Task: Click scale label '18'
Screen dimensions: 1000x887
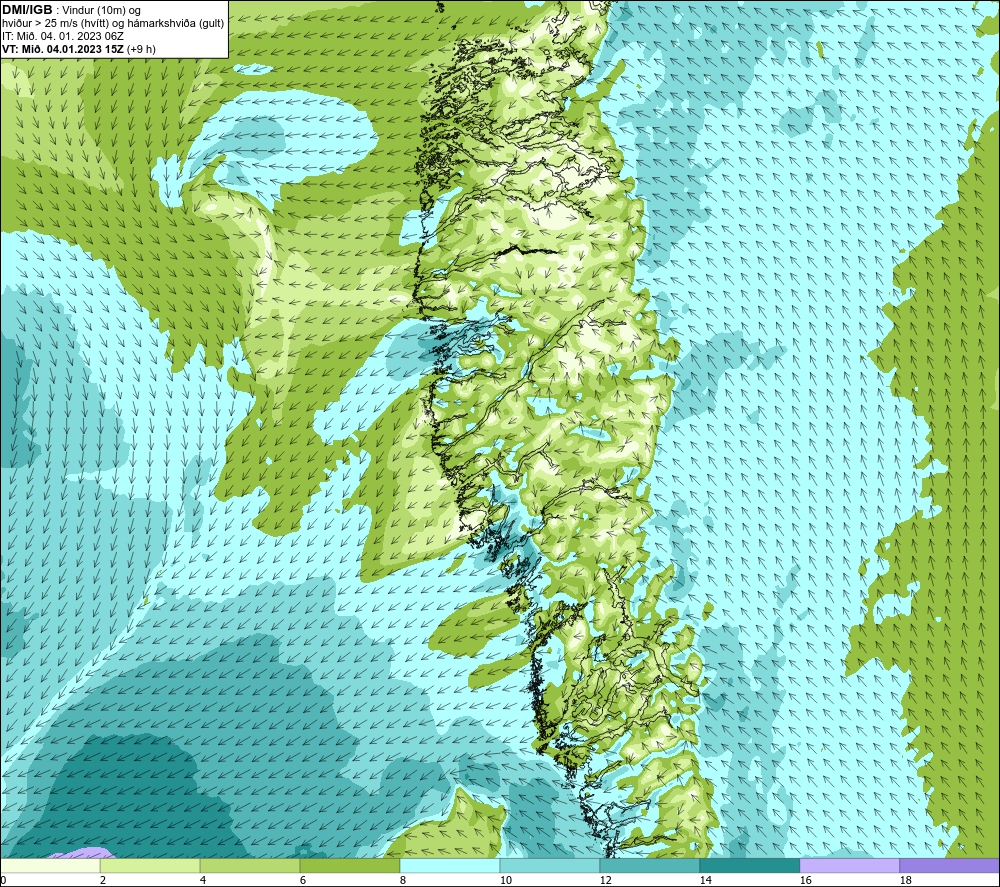Action: [x=905, y=880]
